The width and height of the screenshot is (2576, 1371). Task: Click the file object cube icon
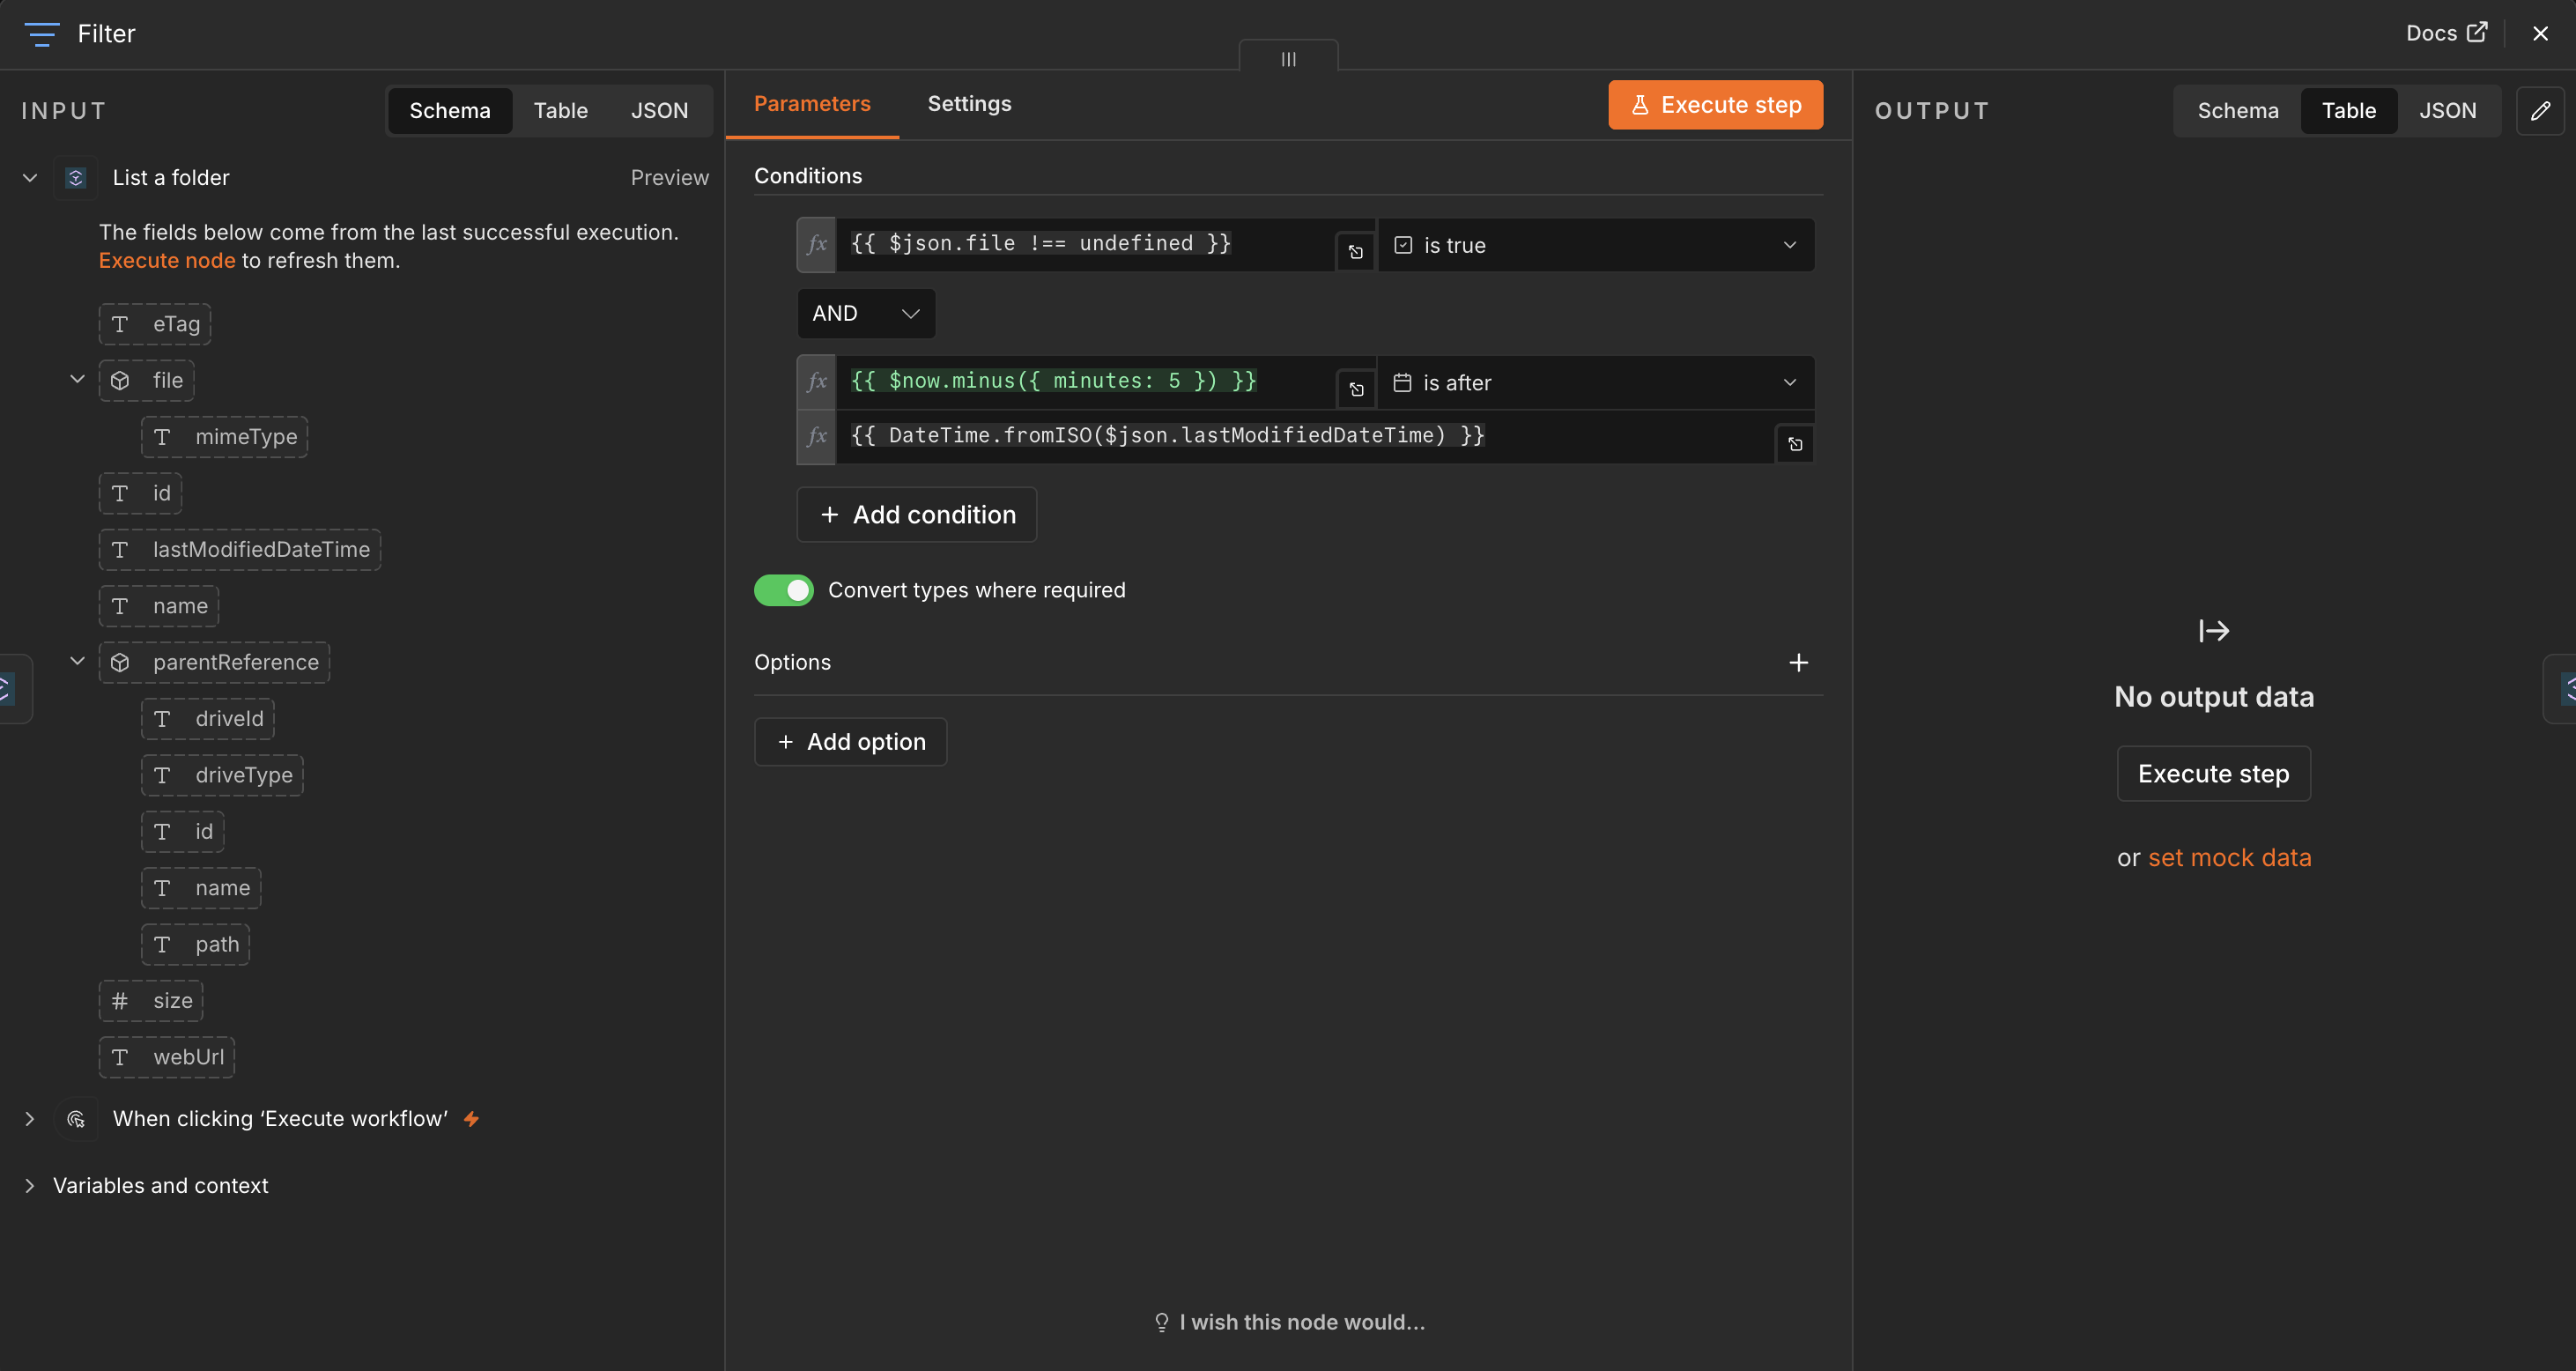(120, 380)
